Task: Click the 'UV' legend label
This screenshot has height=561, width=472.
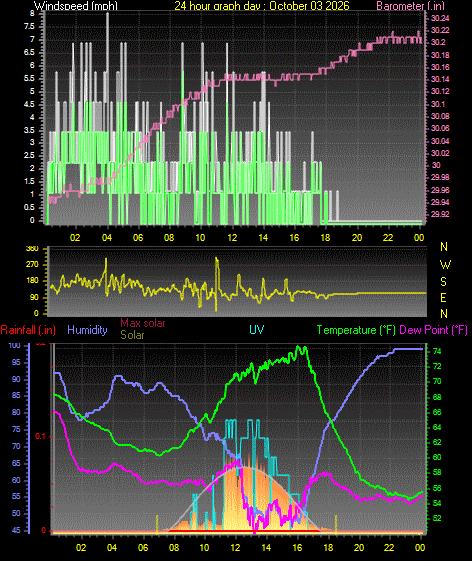Action: tap(256, 330)
